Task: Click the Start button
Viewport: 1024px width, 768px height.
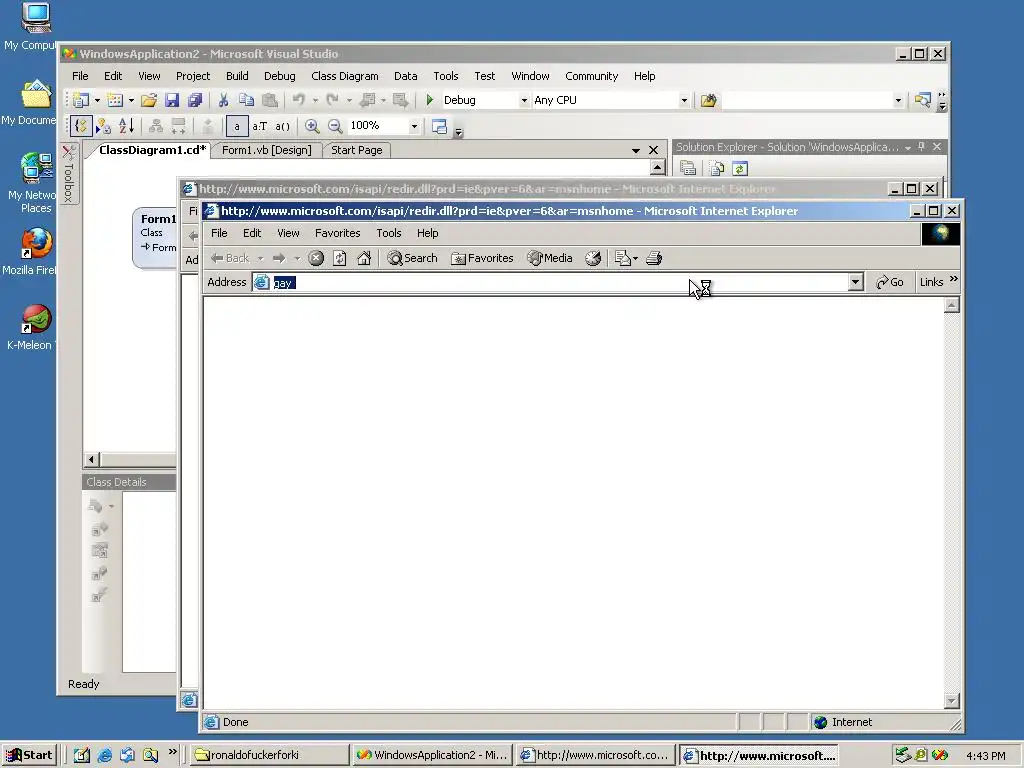Action: click(29, 756)
